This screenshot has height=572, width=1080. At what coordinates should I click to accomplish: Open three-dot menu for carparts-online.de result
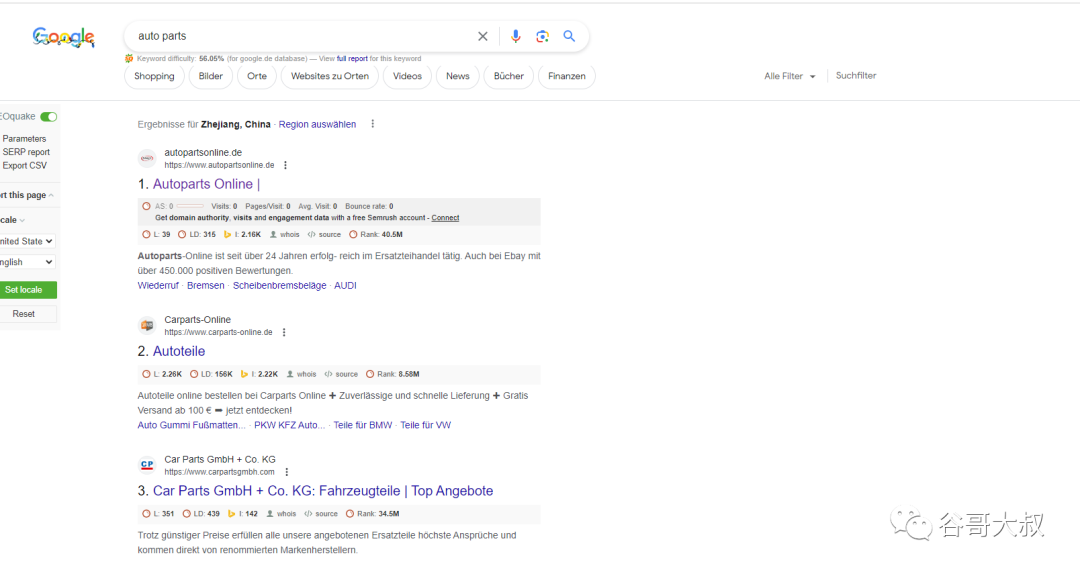click(x=284, y=332)
